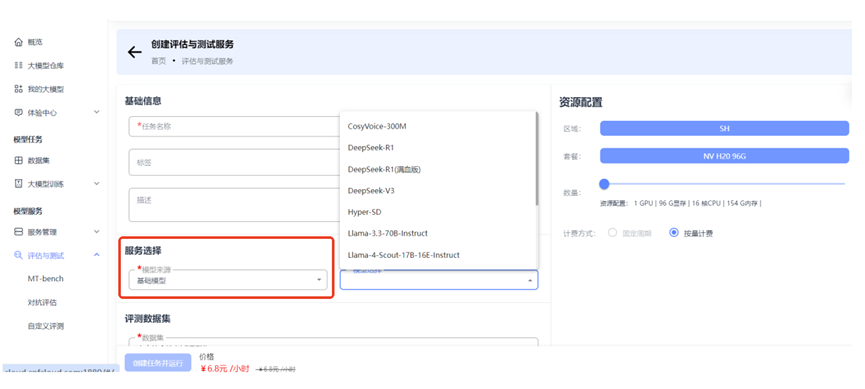The width and height of the screenshot is (865, 389).
Task: Click the 创建任务并运行 button
Action: pos(158,363)
